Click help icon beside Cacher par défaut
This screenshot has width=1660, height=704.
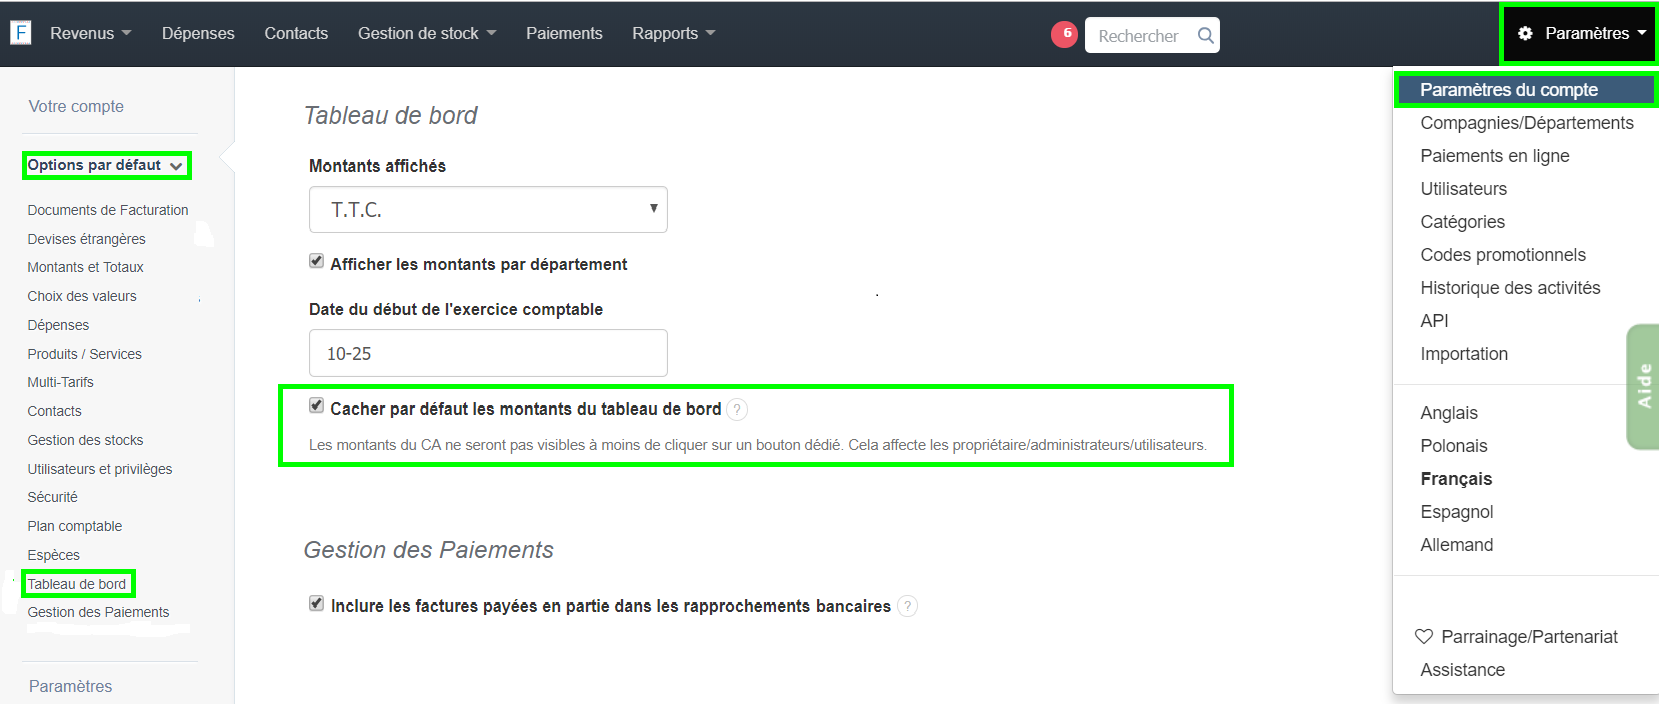tap(737, 409)
